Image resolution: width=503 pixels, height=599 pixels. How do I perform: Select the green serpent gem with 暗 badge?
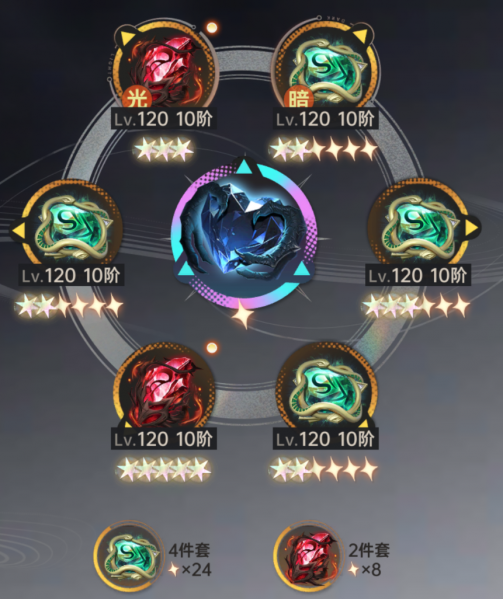pyautogui.click(x=325, y=69)
